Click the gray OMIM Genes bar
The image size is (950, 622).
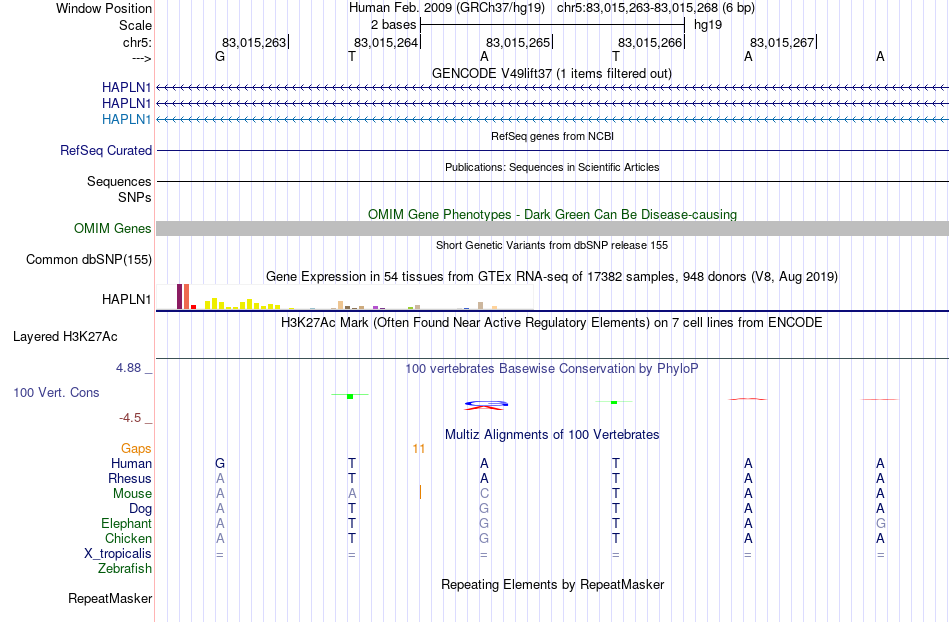[552, 228]
